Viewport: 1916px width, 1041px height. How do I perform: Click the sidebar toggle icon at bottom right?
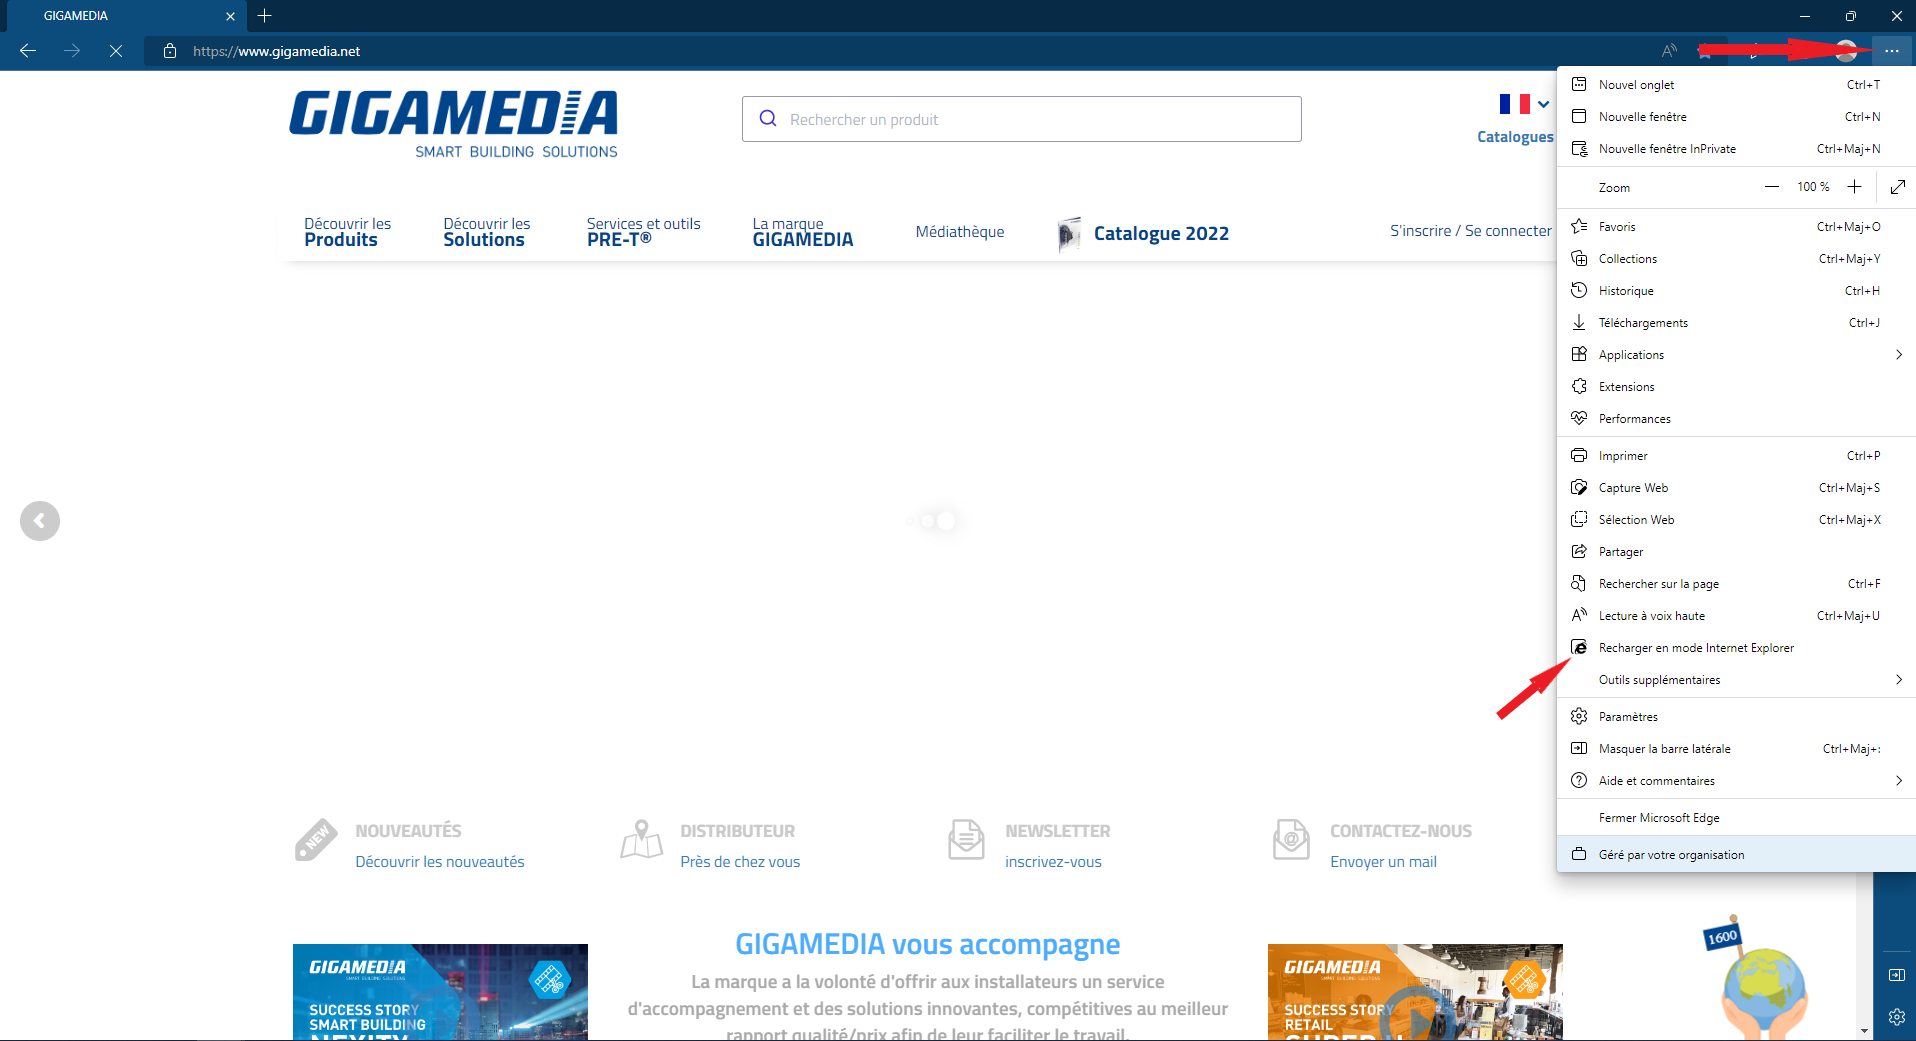coord(1896,975)
